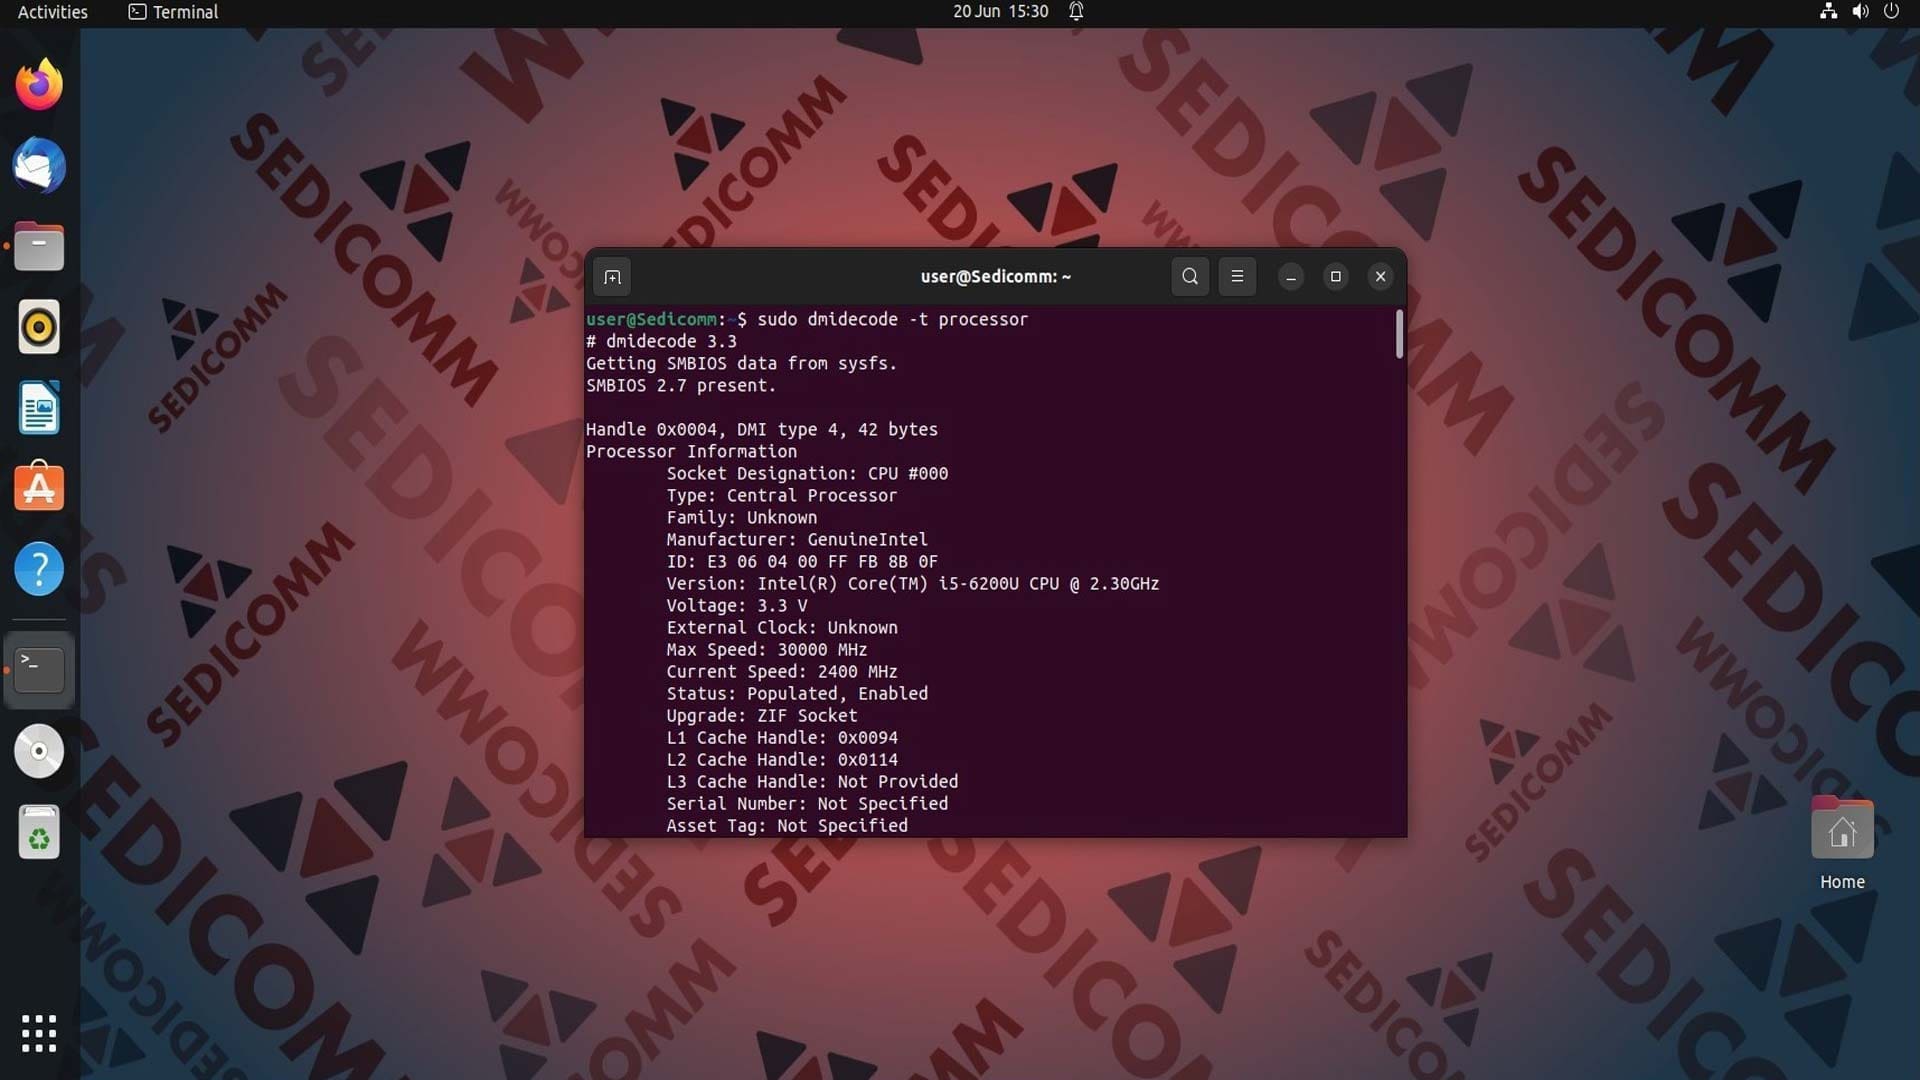Click the 'Serial Number: Not Specified' line
1920x1080 pixels.
point(807,804)
